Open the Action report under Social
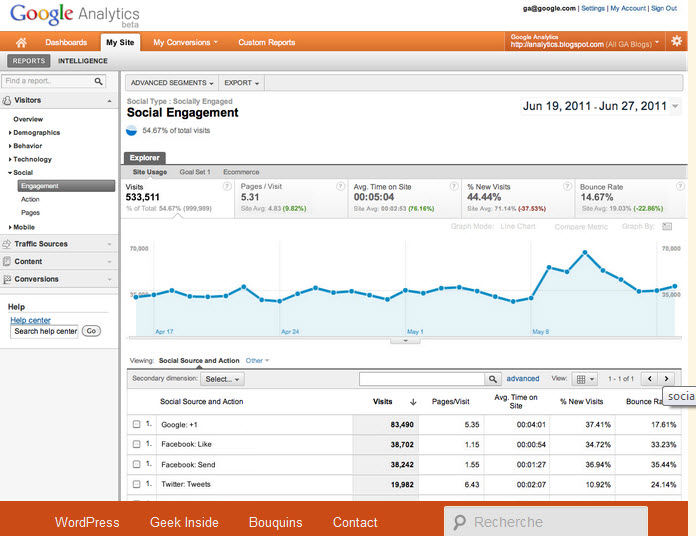 (30, 200)
